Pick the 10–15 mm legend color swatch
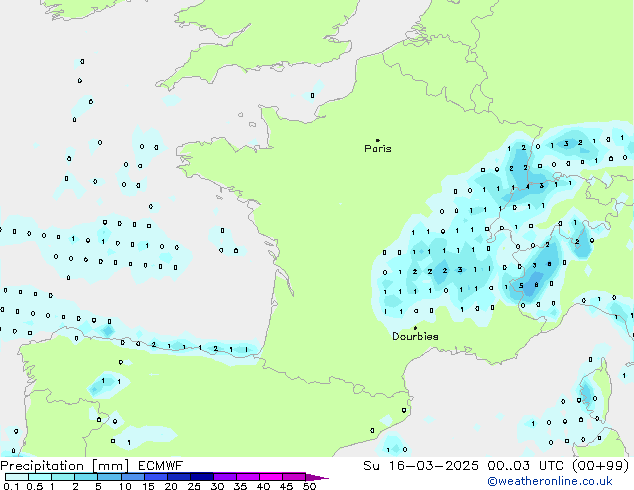The image size is (634, 490). point(132,477)
